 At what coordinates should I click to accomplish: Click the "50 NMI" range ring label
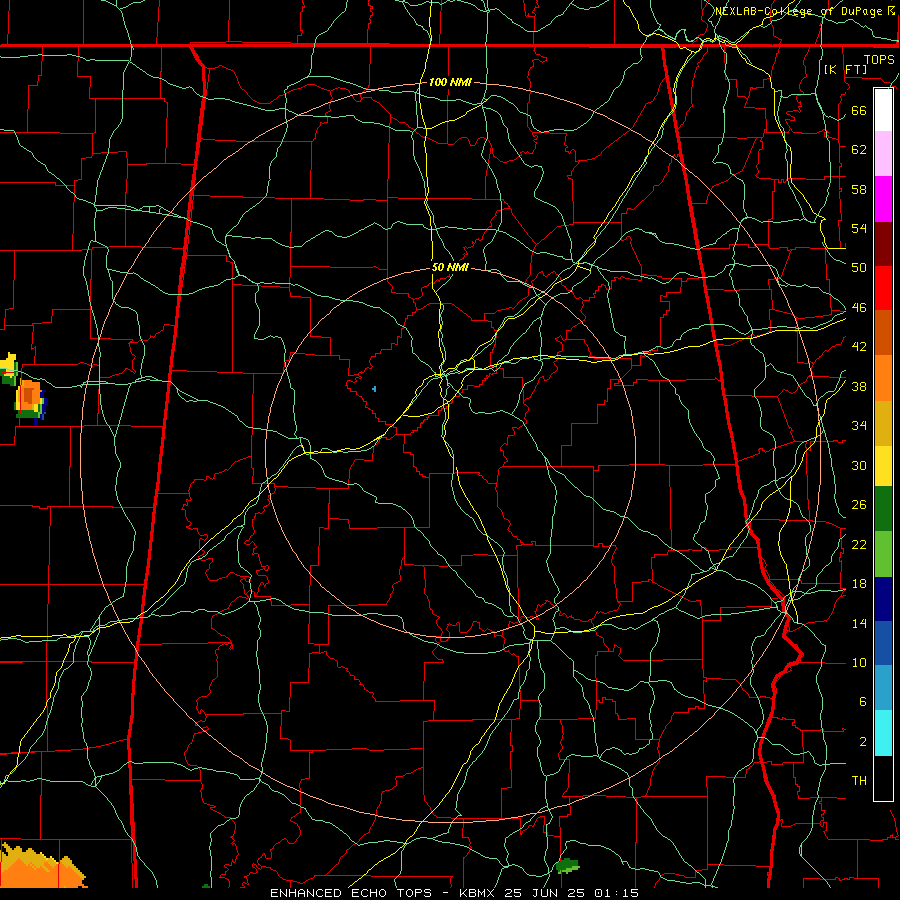point(450,267)
